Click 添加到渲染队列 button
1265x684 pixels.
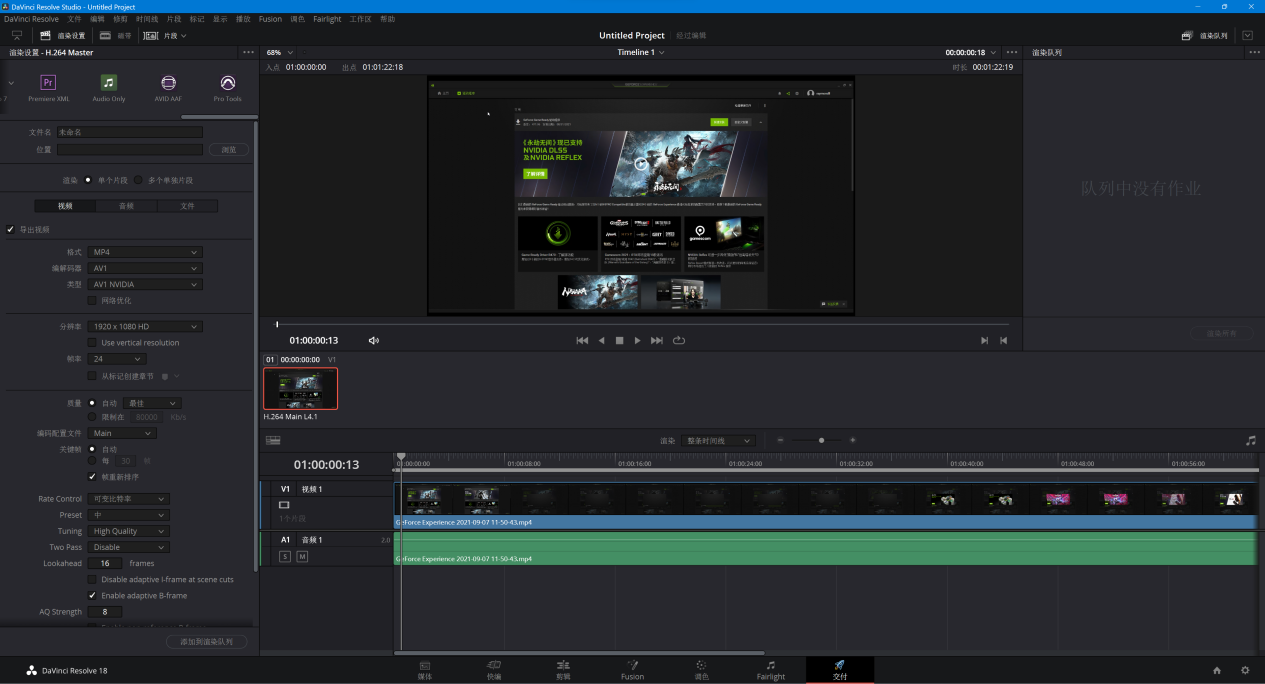pos(206,642)
